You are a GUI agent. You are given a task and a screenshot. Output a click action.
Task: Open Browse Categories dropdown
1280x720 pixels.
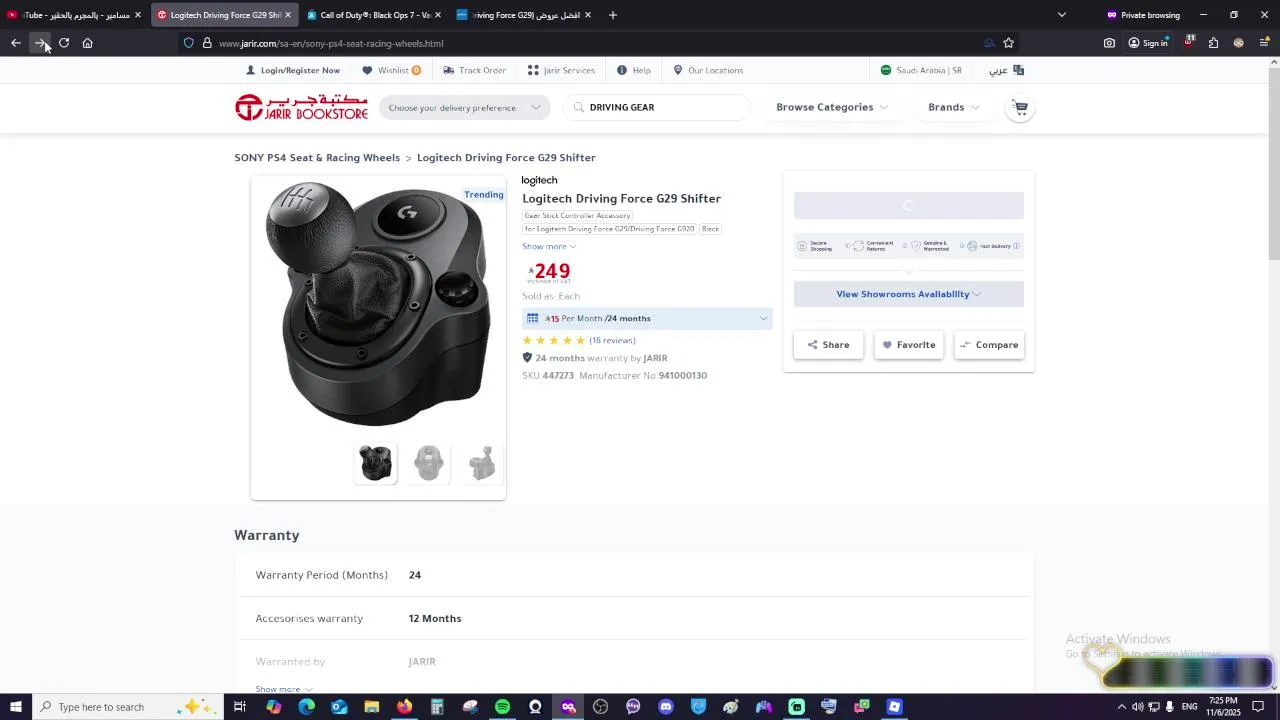[x=832, y=107]
